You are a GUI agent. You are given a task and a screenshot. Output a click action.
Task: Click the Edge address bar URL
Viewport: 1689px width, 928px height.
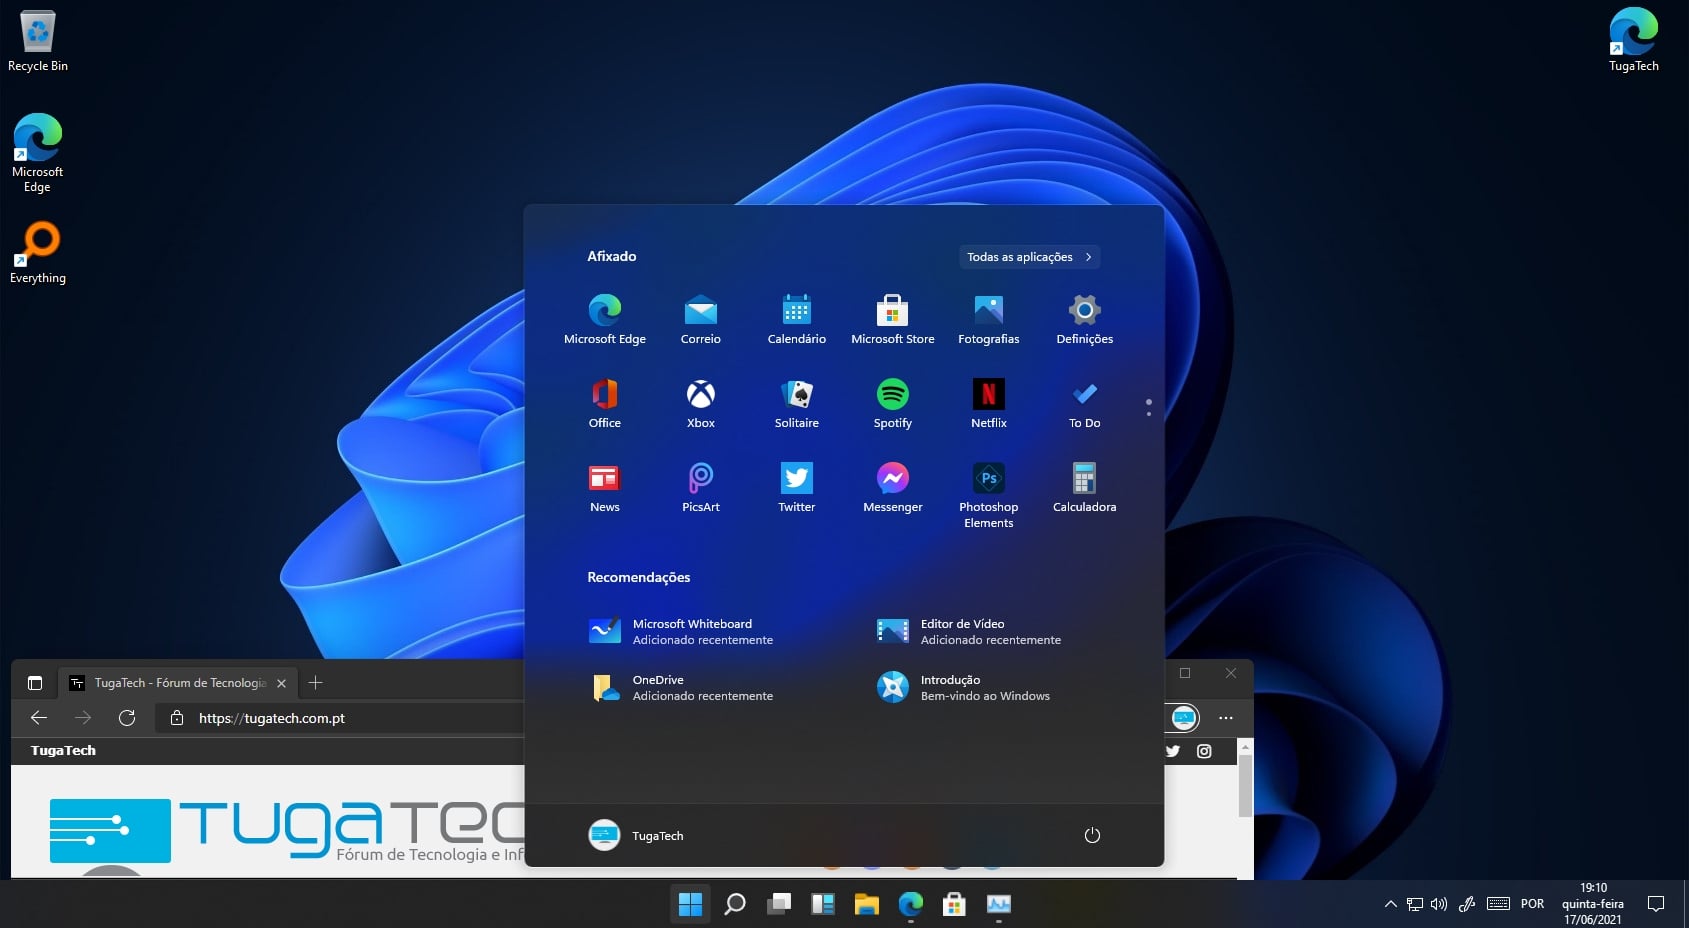[272, 718]
